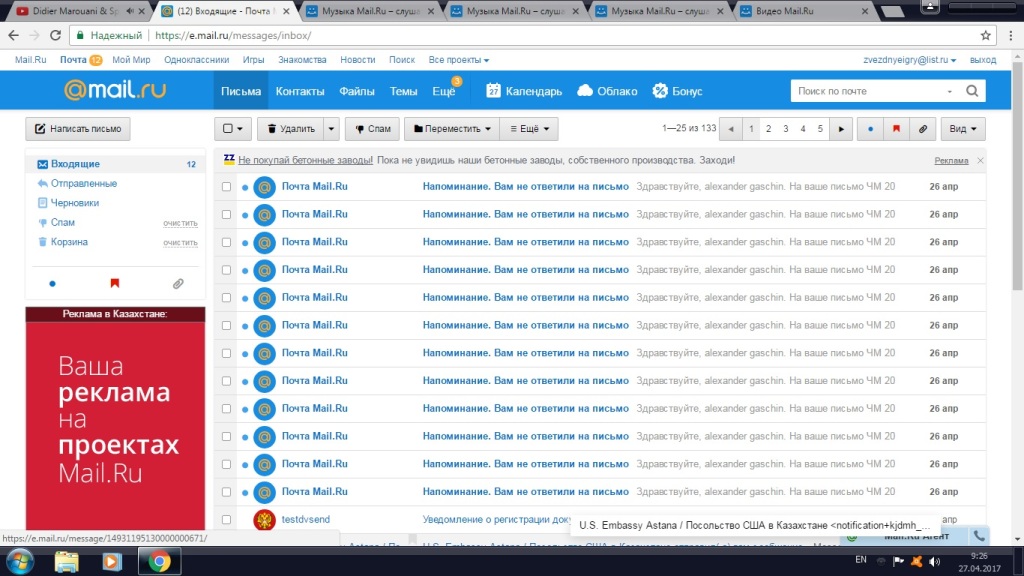Open the Вид view dropdown

963,129
